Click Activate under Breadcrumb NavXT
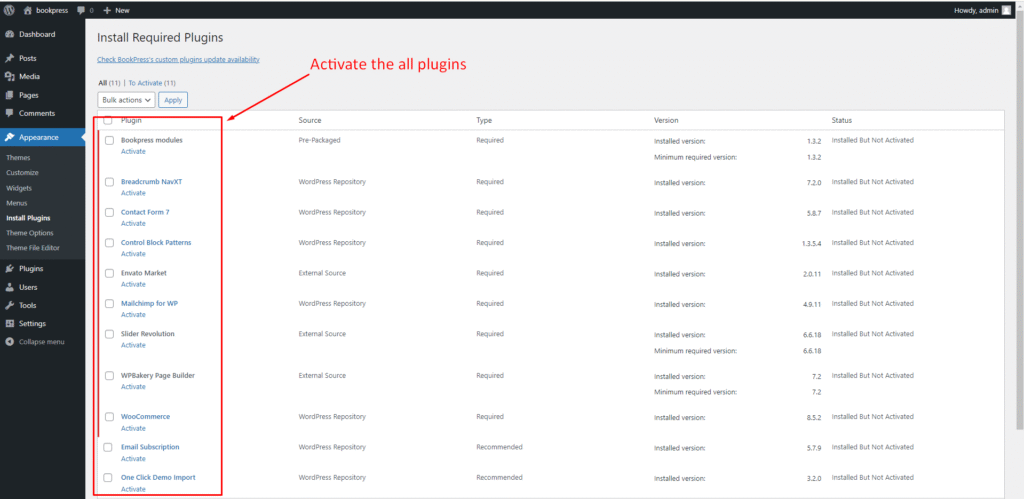The width and height of the screenshot is (1024, 499). click(x=133, y=193)
